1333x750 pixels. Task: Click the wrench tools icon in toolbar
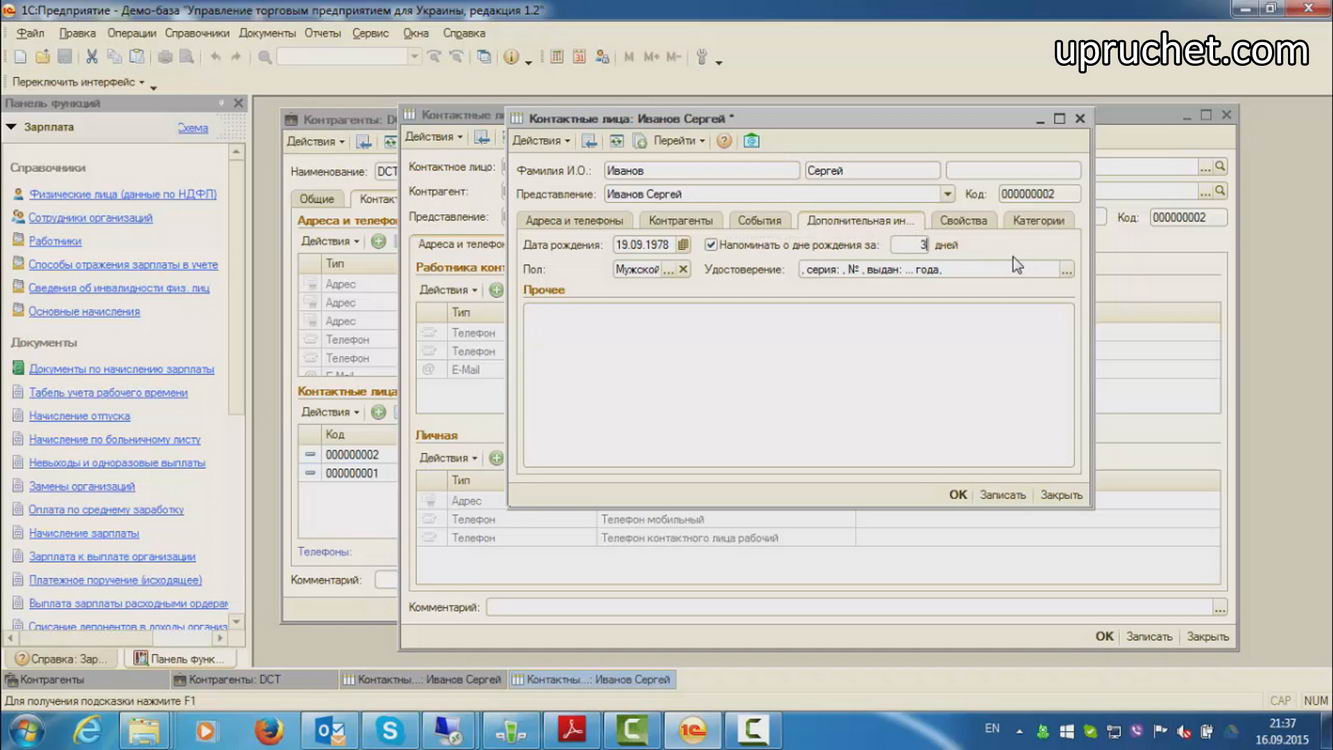pos(702,57)
